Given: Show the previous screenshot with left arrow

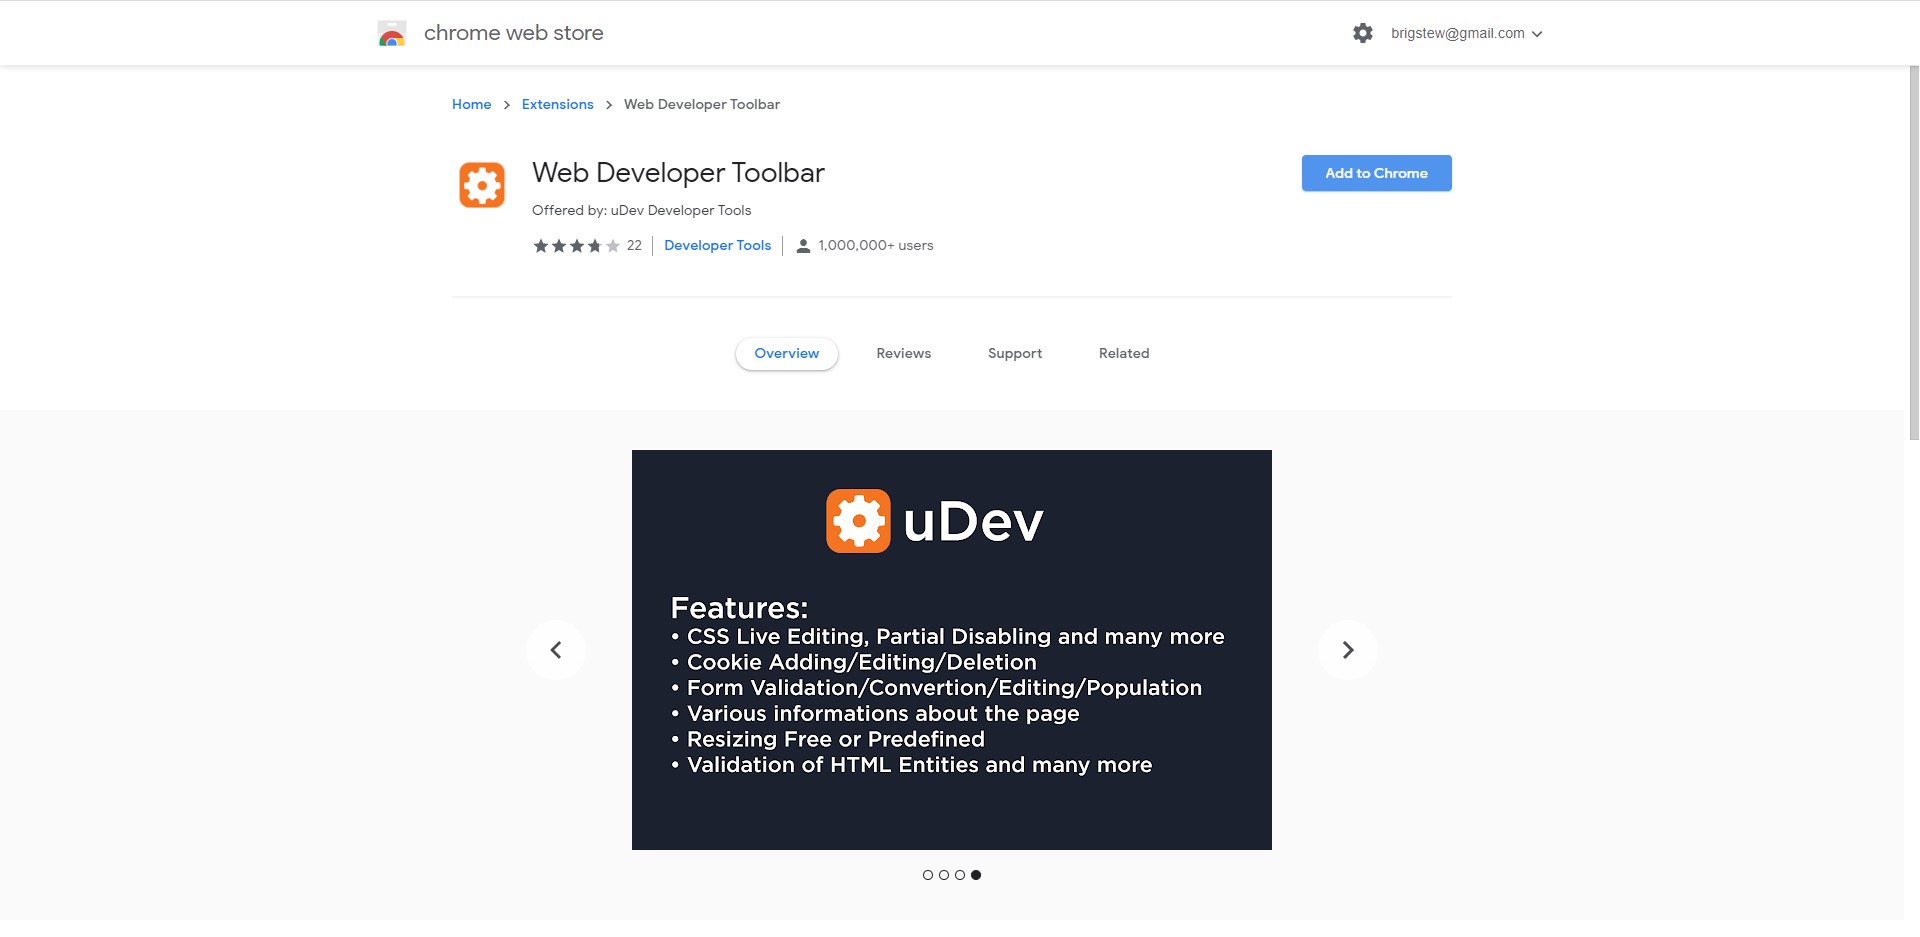Looking at the screenshot, I should point(556,650).
